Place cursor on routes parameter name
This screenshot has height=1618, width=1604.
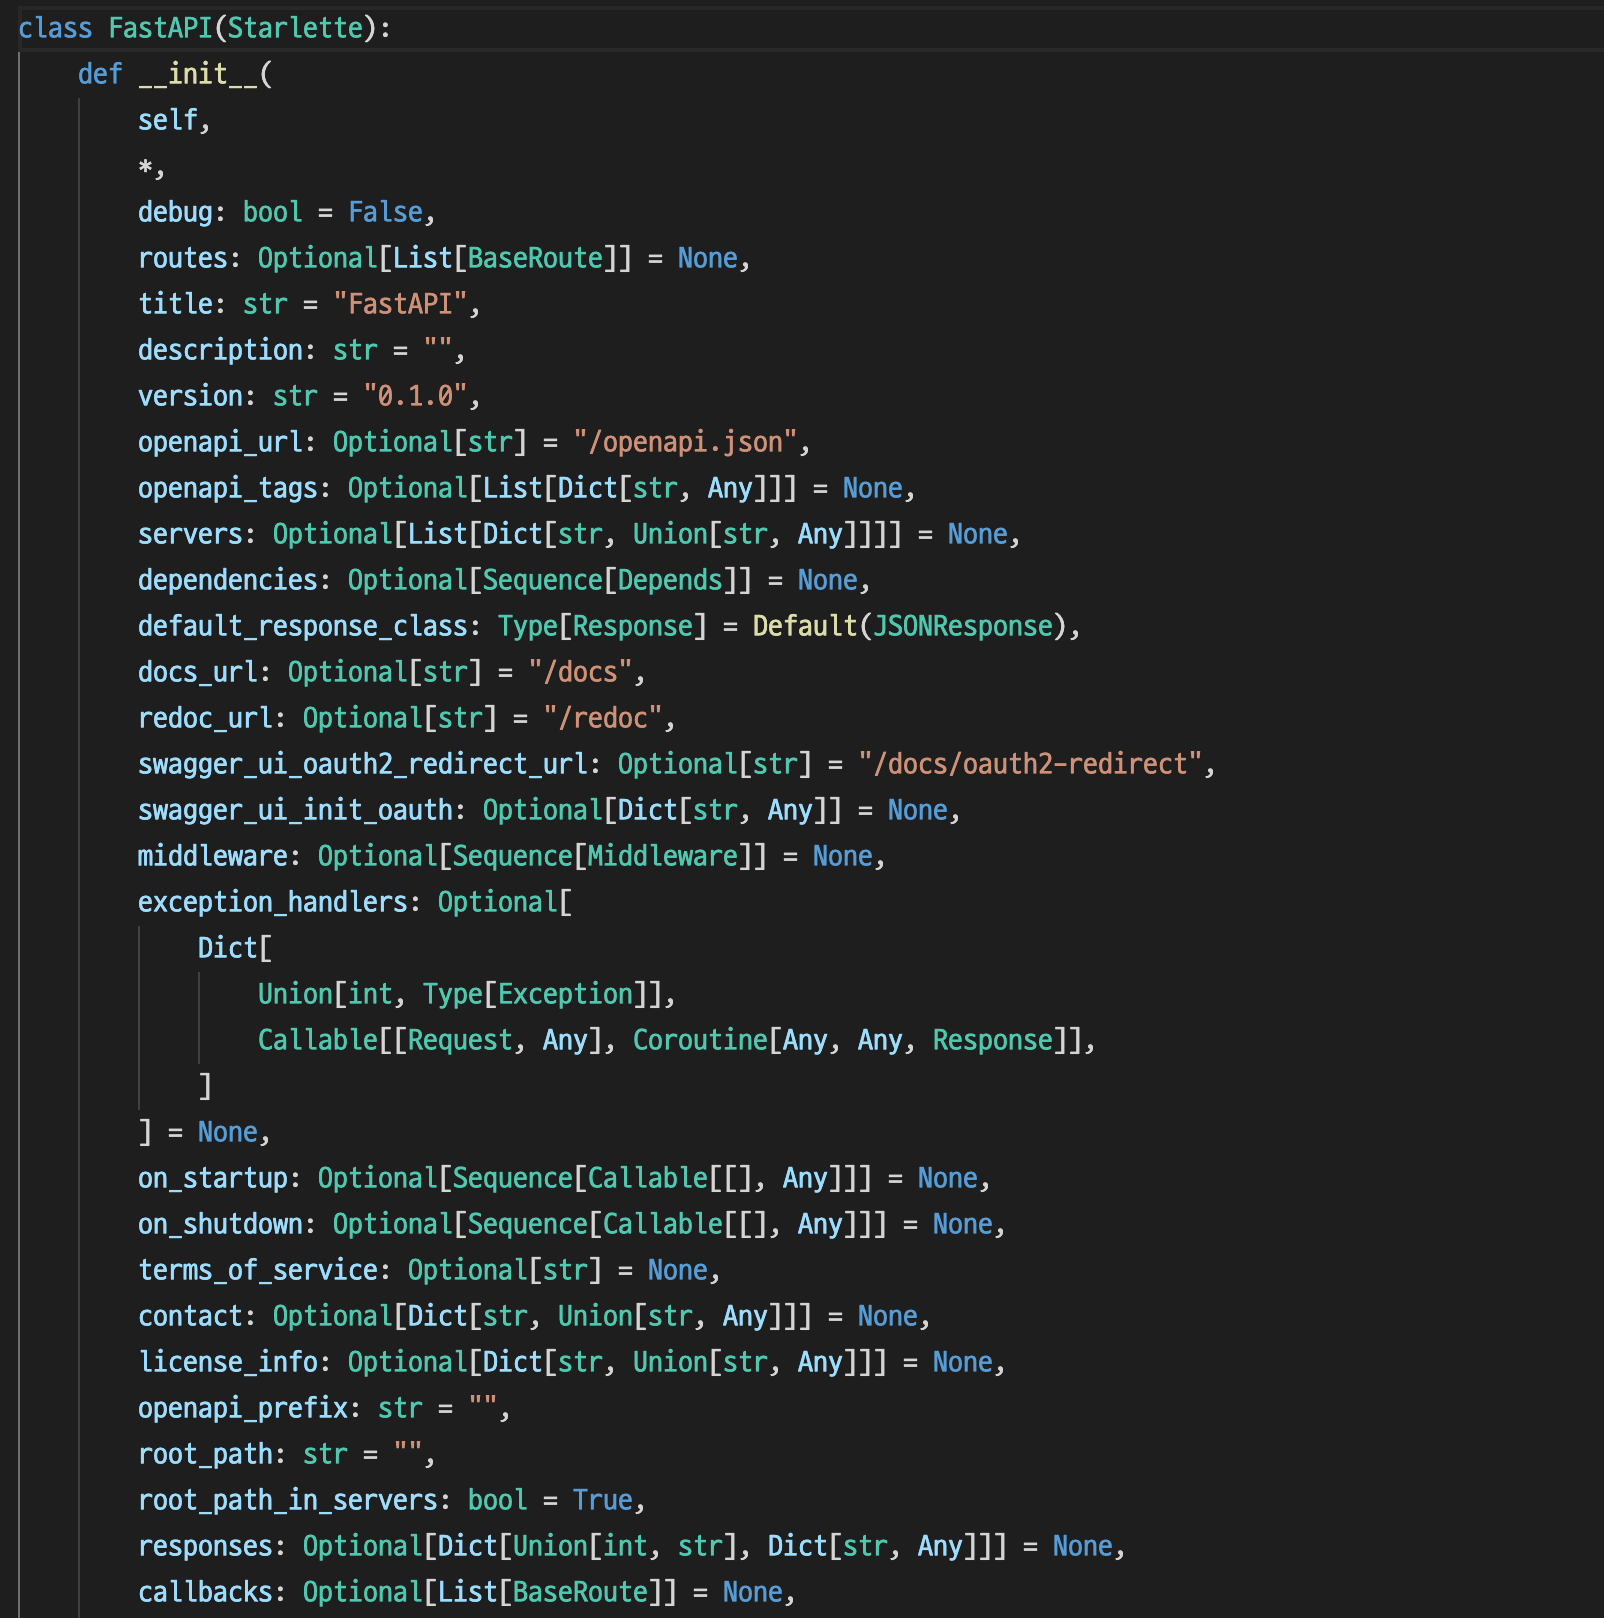coord(183,258)
